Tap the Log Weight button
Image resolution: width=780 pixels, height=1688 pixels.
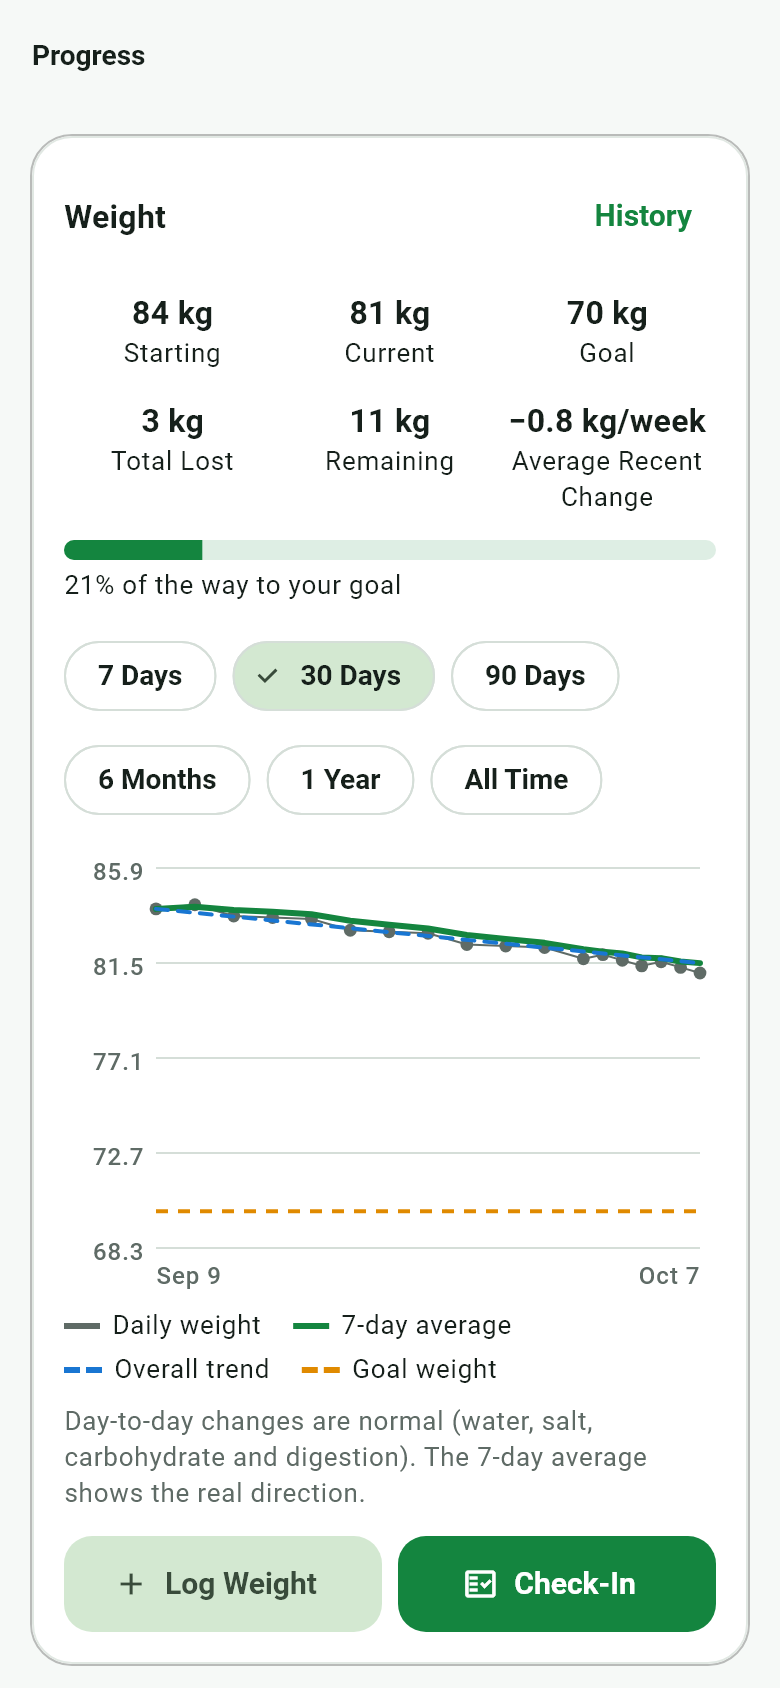click(x=223, y=1584)
